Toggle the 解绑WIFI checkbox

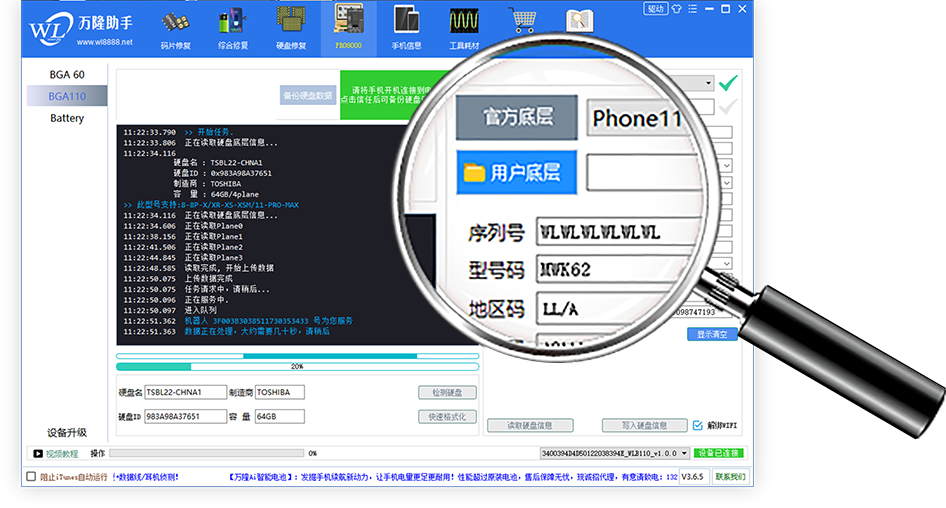[697, 425]
